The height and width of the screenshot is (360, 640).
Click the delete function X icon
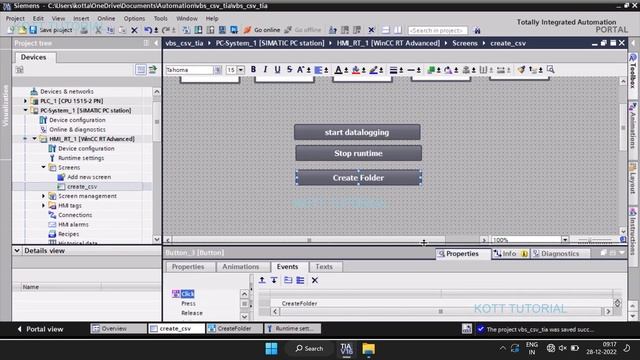[x=315, y=280]
